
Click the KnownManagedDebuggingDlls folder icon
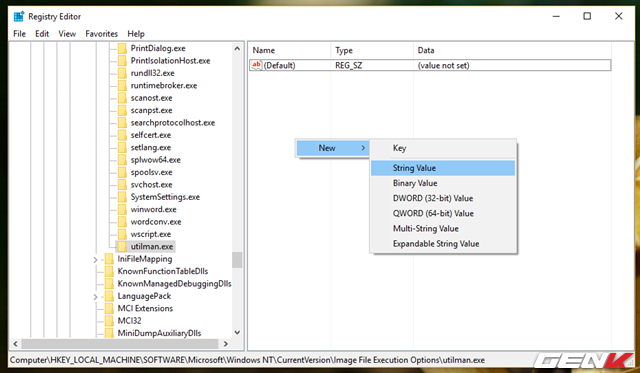[109, 284]
